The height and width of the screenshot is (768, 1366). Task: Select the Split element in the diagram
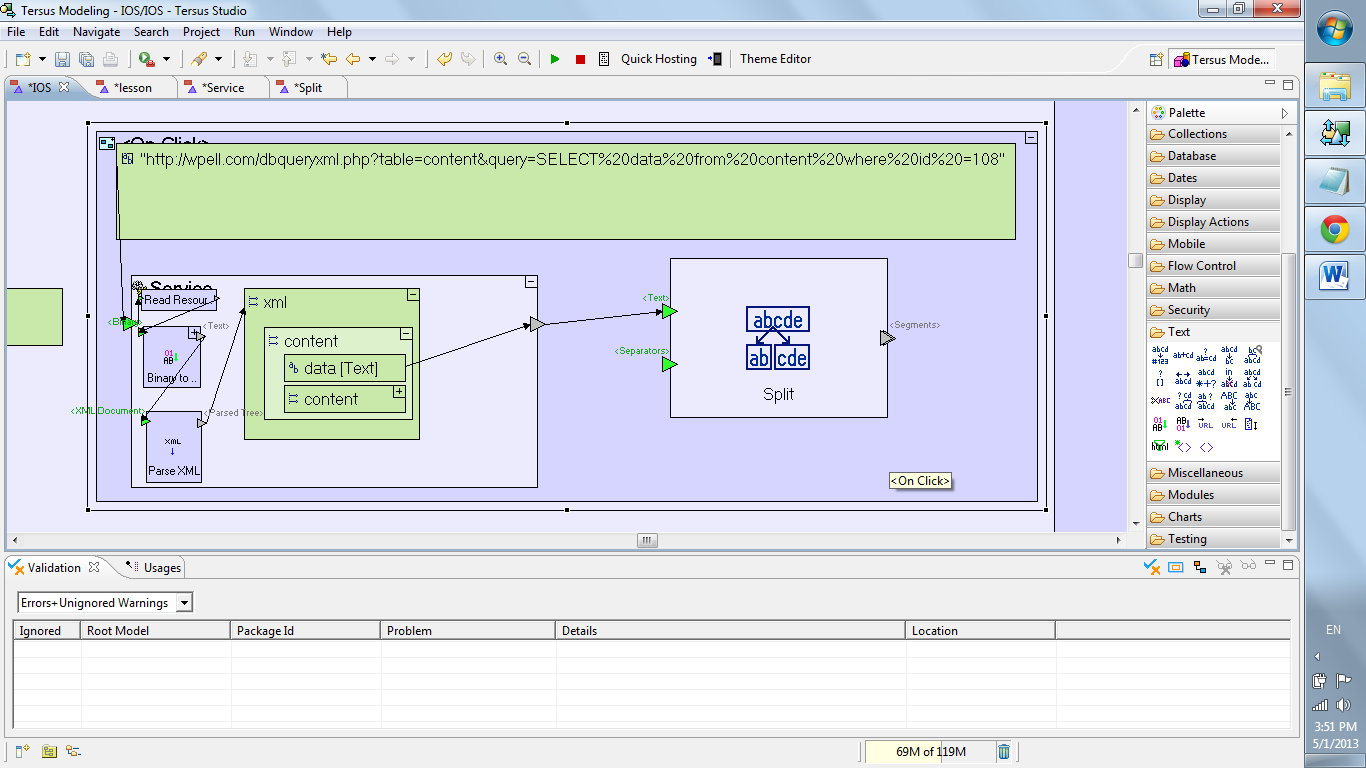pyautogui.click(x=778, y=338)
